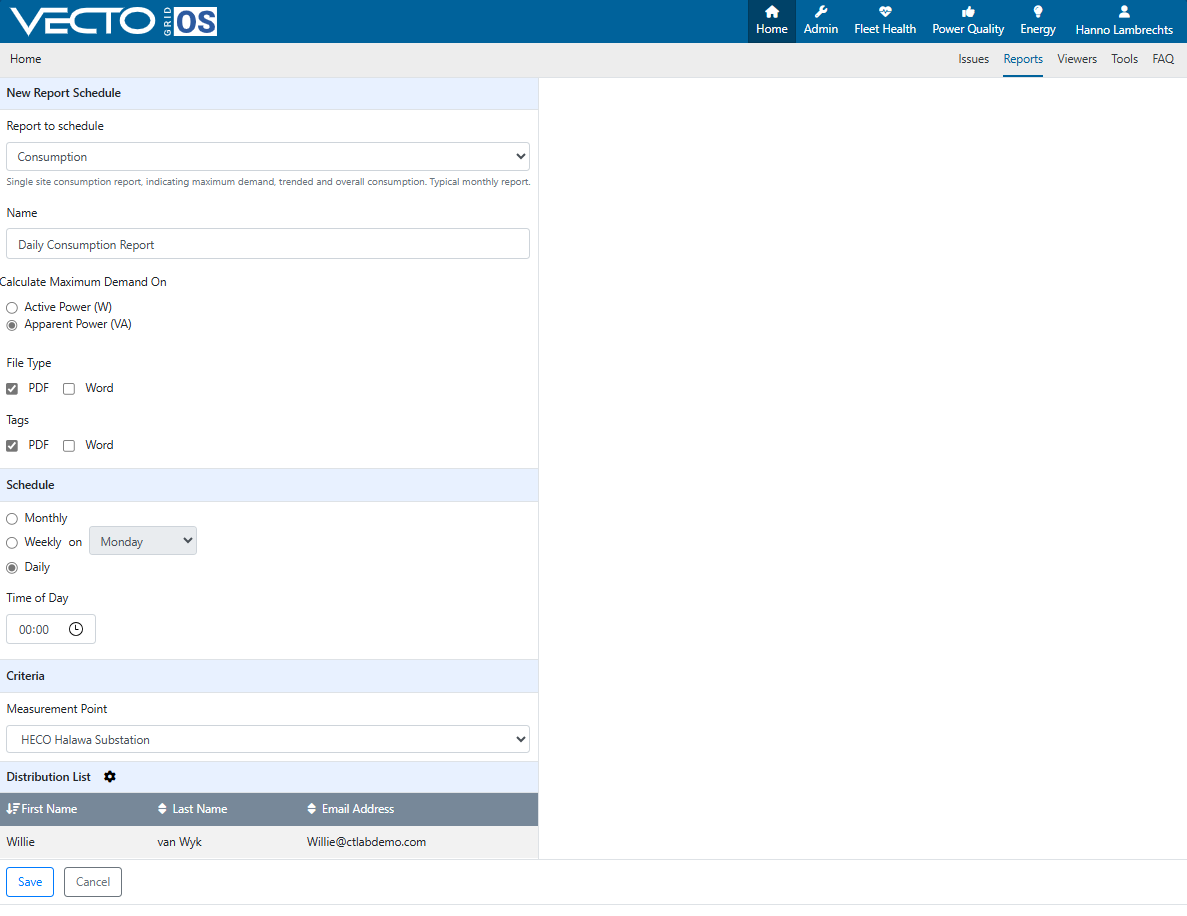
Task: Sort distribution list by First Name
Action: [x=42, y=809]
